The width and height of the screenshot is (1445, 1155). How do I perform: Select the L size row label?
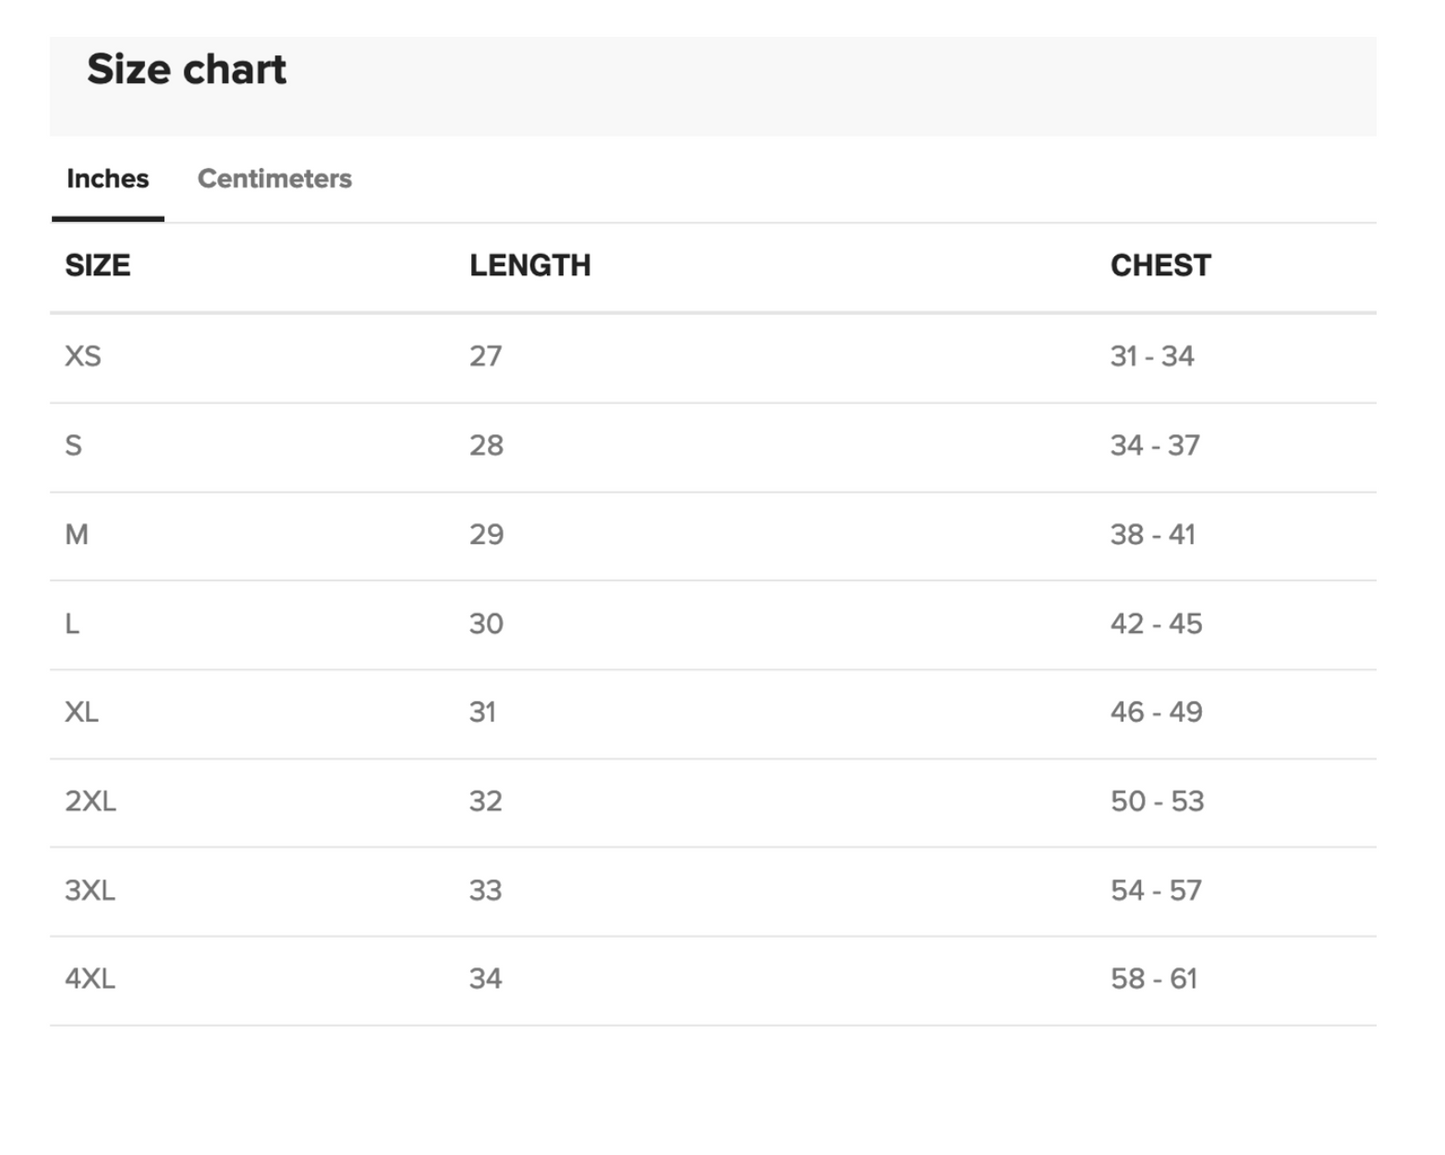[x=72, y=623]
